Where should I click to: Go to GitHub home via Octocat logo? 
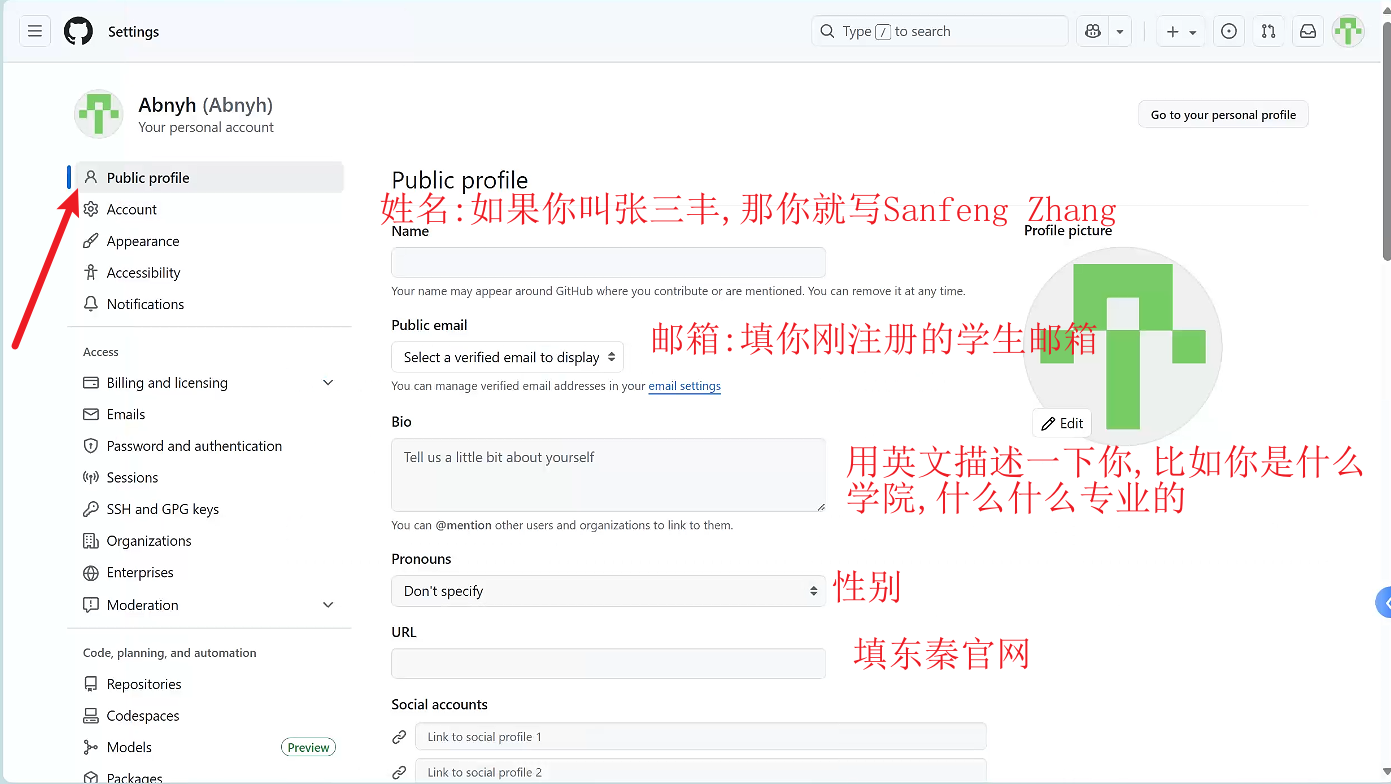pyautogui.click(x=78, y=32)
